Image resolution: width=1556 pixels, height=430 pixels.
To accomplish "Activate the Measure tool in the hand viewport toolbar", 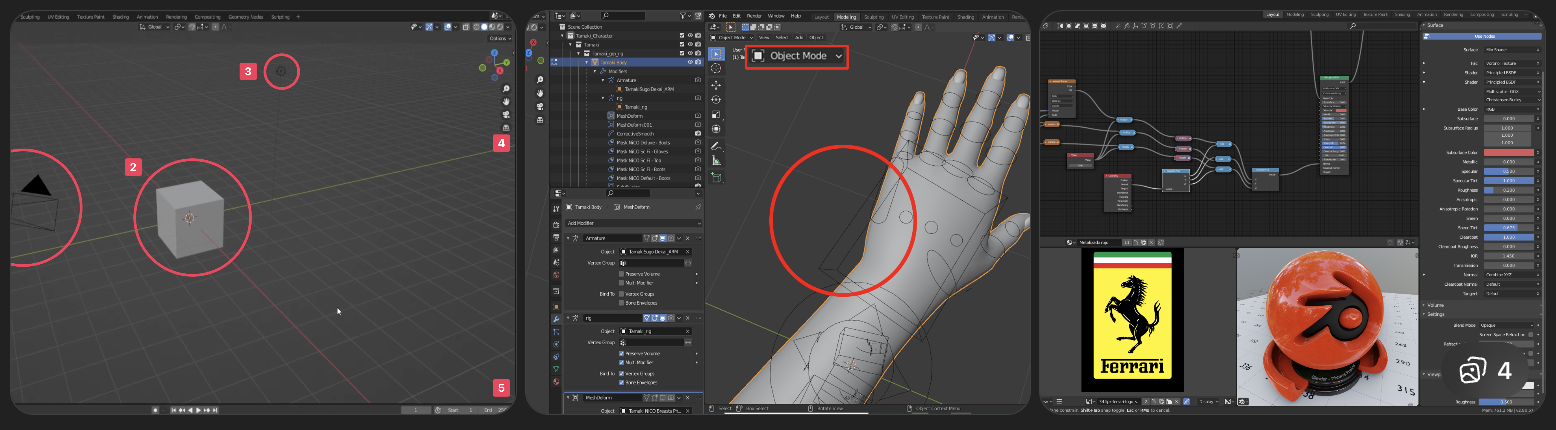I will point(716,160).
